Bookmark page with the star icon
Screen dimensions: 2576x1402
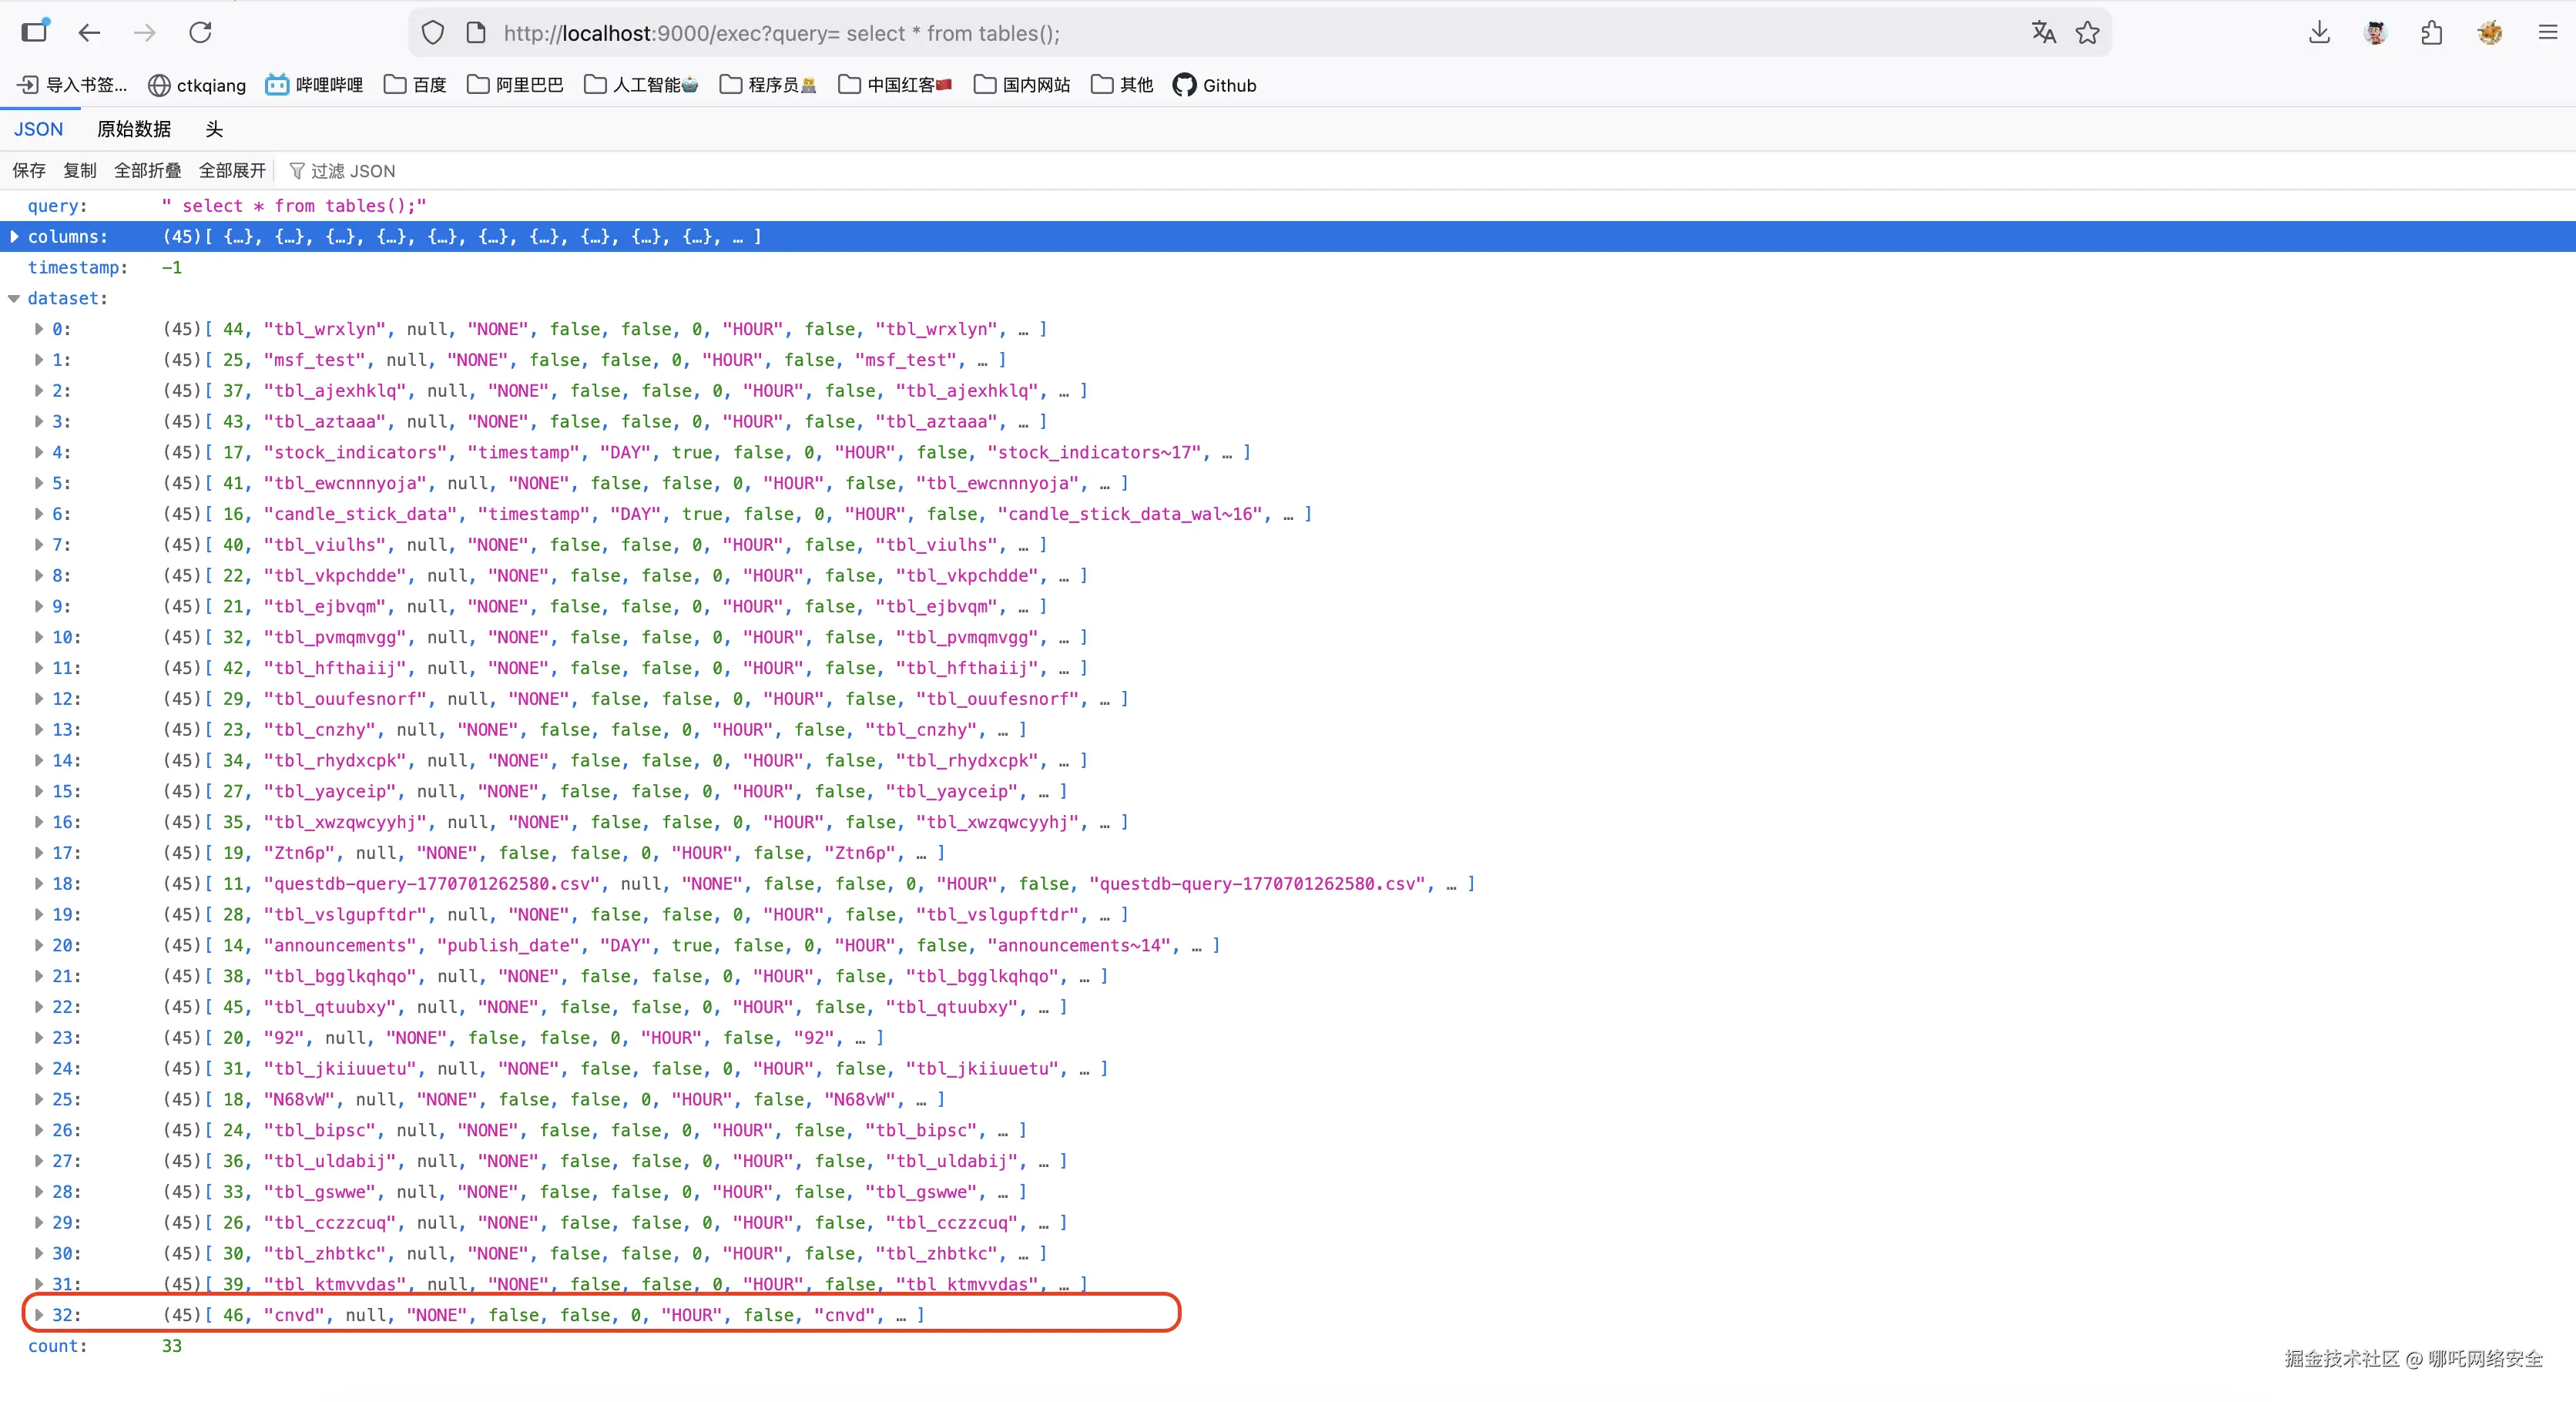click(2087, 33)
